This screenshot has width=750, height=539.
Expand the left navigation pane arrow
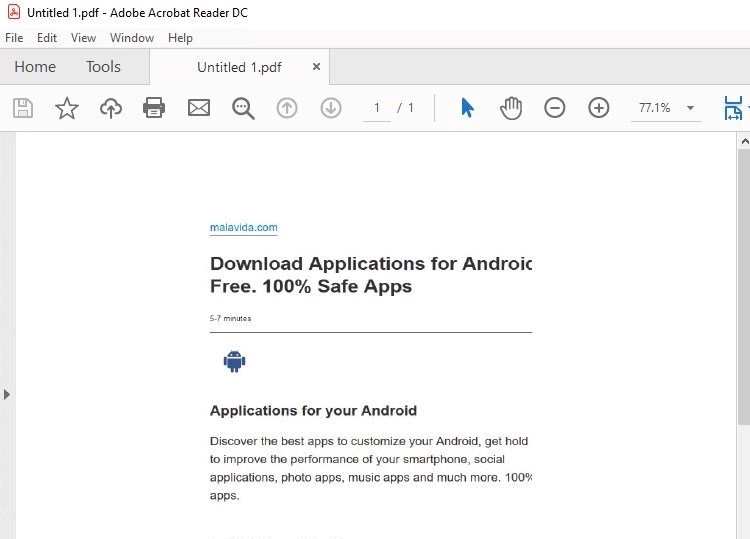(x=7, y=394)
